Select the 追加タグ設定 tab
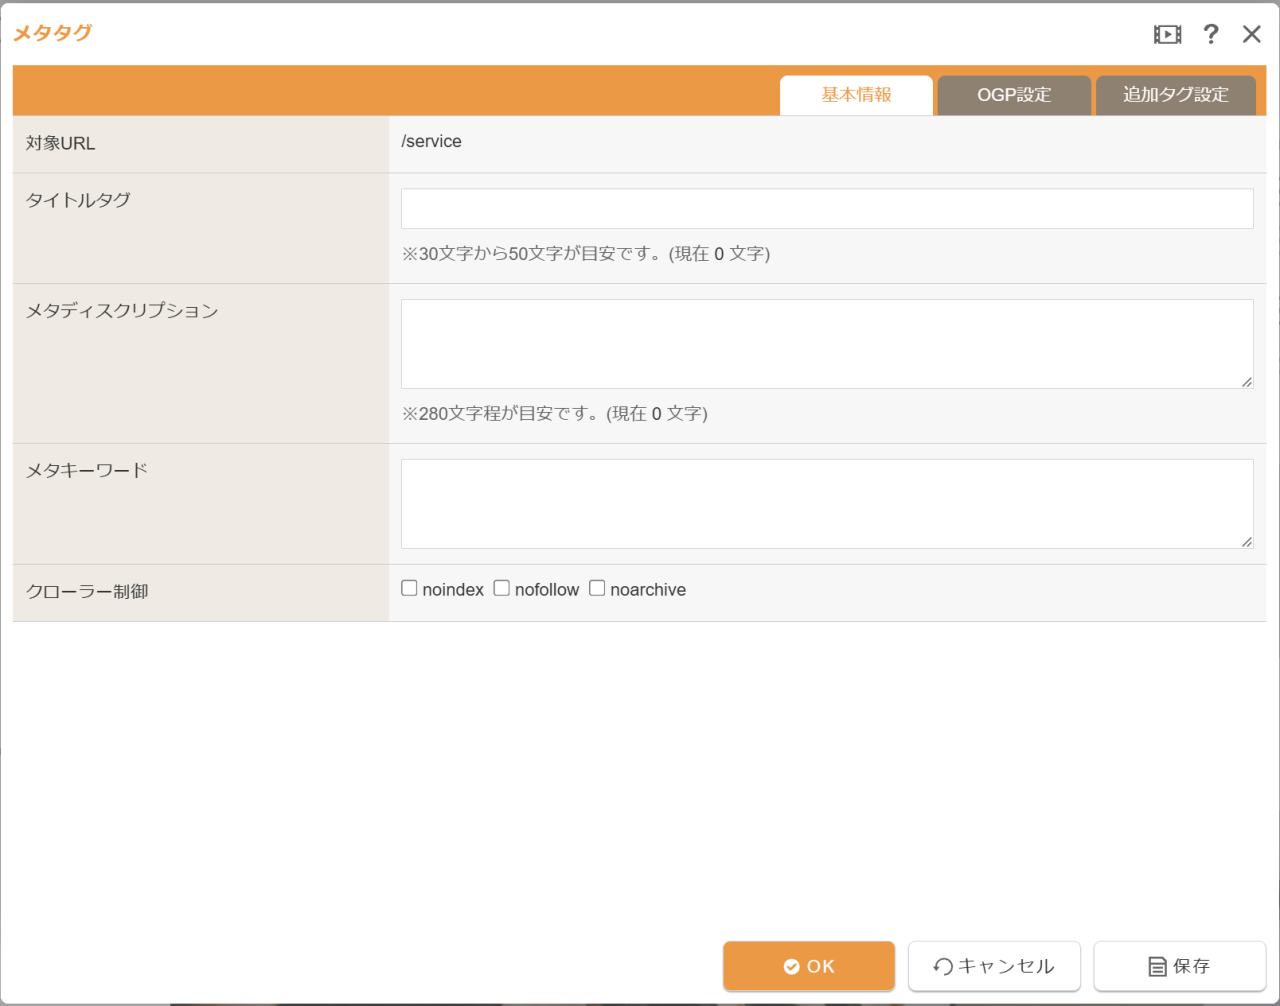 (1175, 95)
